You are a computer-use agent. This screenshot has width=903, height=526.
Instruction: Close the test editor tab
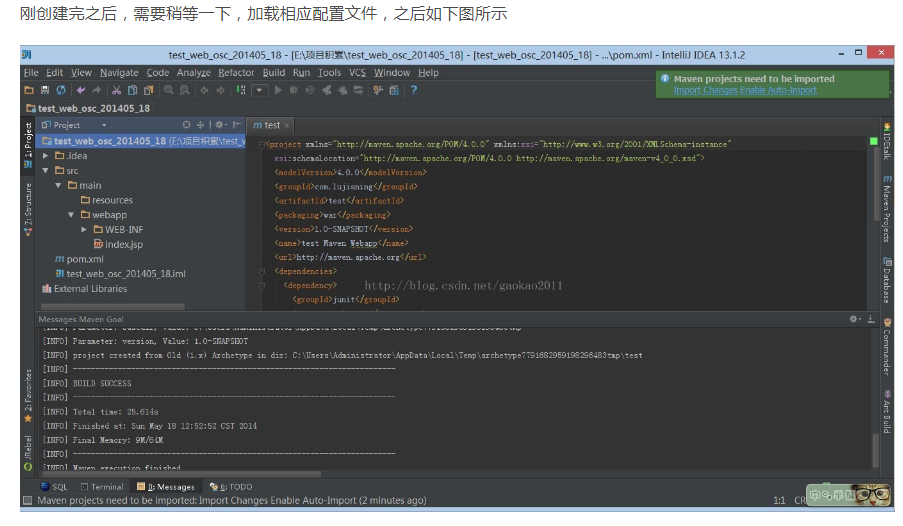287,126
